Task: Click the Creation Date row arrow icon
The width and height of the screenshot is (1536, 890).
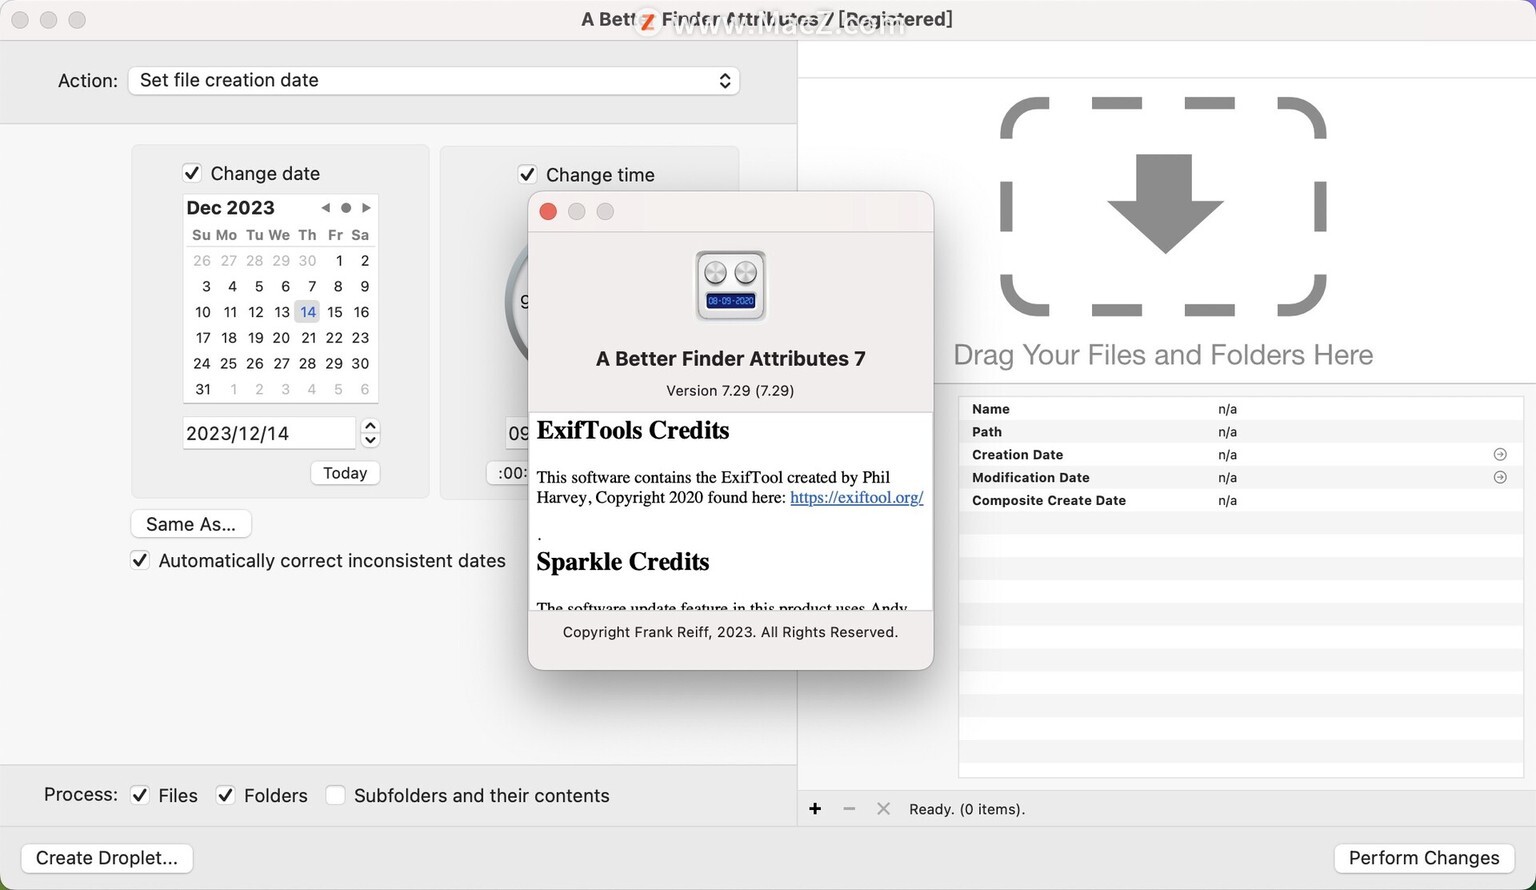Action: [x=1500, y=455]
